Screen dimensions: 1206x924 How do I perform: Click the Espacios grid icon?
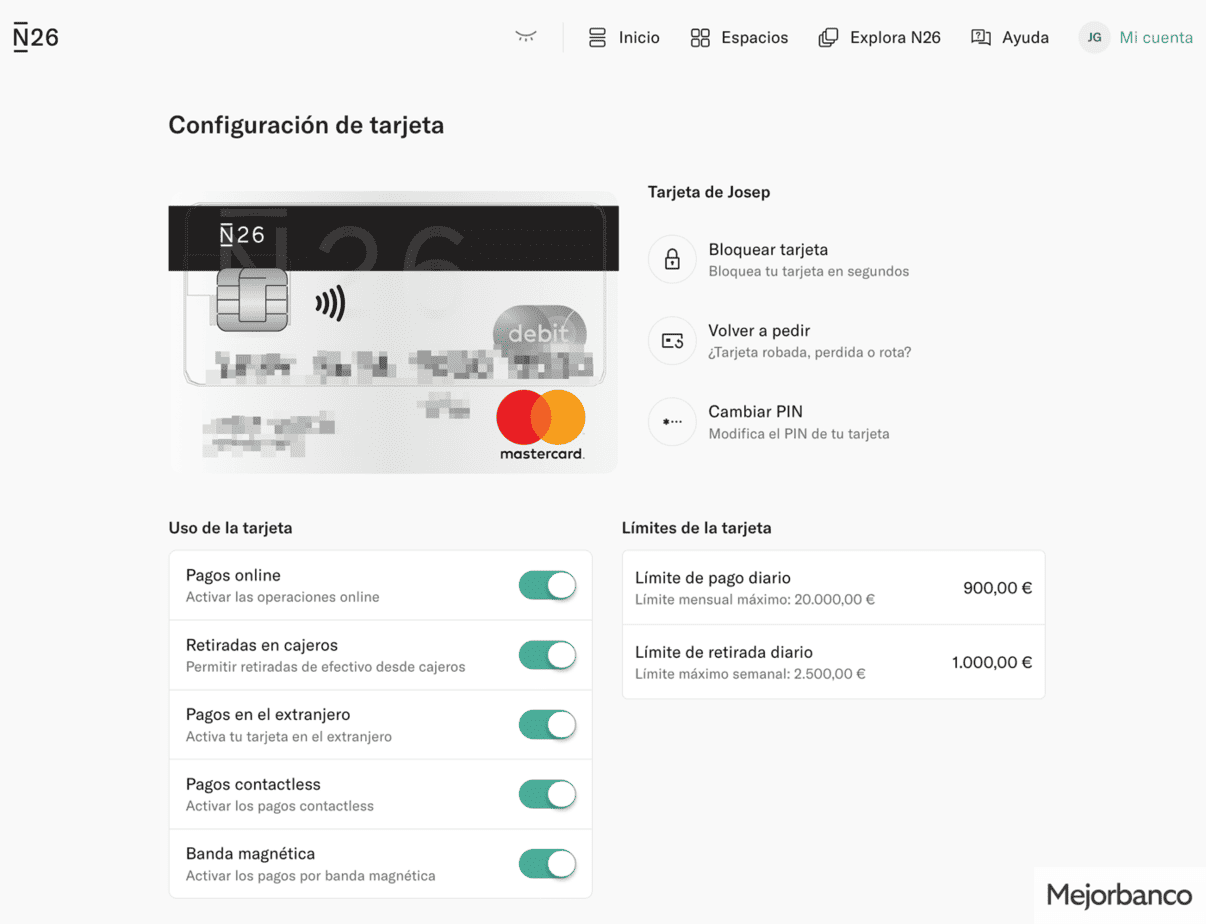700,38
